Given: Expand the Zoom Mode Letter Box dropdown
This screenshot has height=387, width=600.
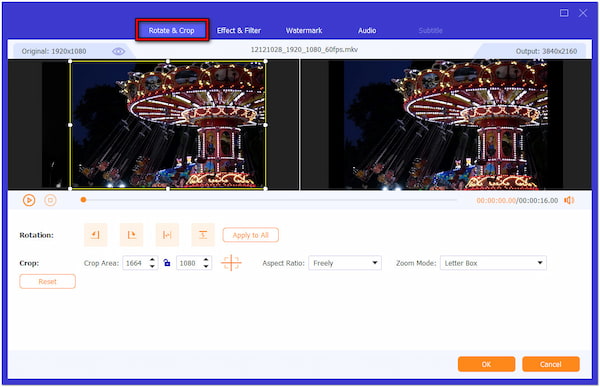Looking at the screenshot, I should pyautogui.click(x=493, y=263).
